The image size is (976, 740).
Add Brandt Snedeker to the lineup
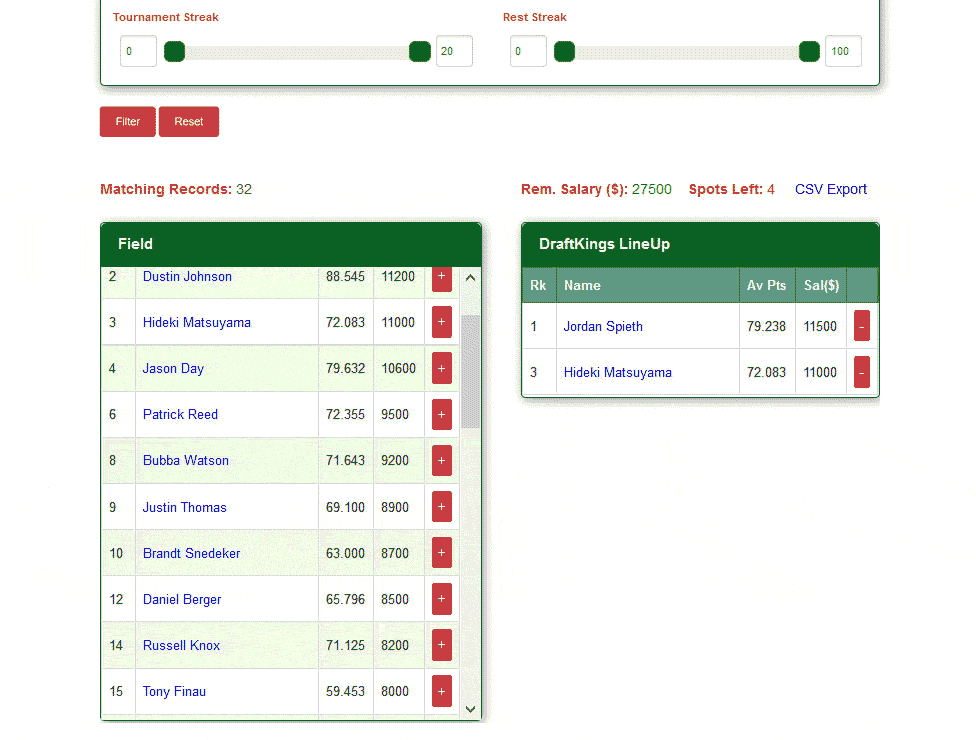(x=441, y=553)
